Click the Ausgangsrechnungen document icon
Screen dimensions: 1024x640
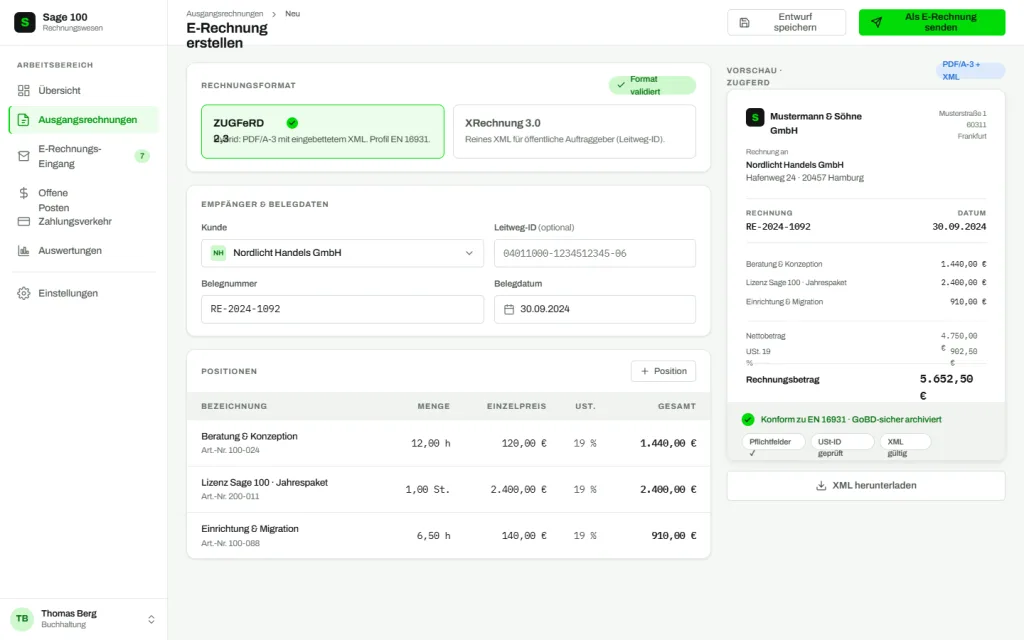click(24, 120)
